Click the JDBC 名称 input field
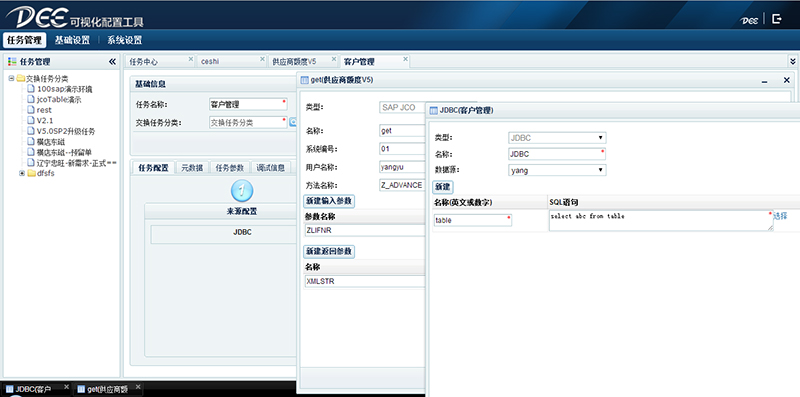 coord(557,154)
